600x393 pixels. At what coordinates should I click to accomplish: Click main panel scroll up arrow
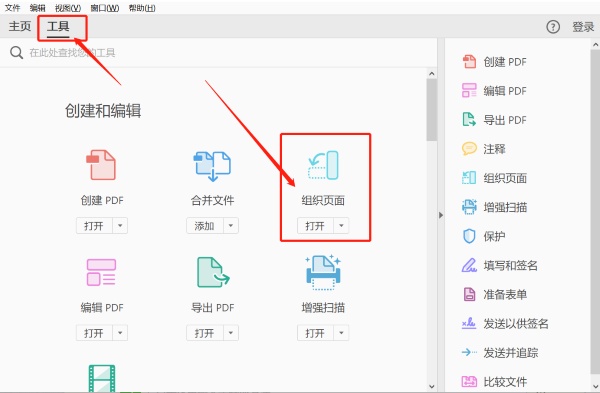(432, 73)
